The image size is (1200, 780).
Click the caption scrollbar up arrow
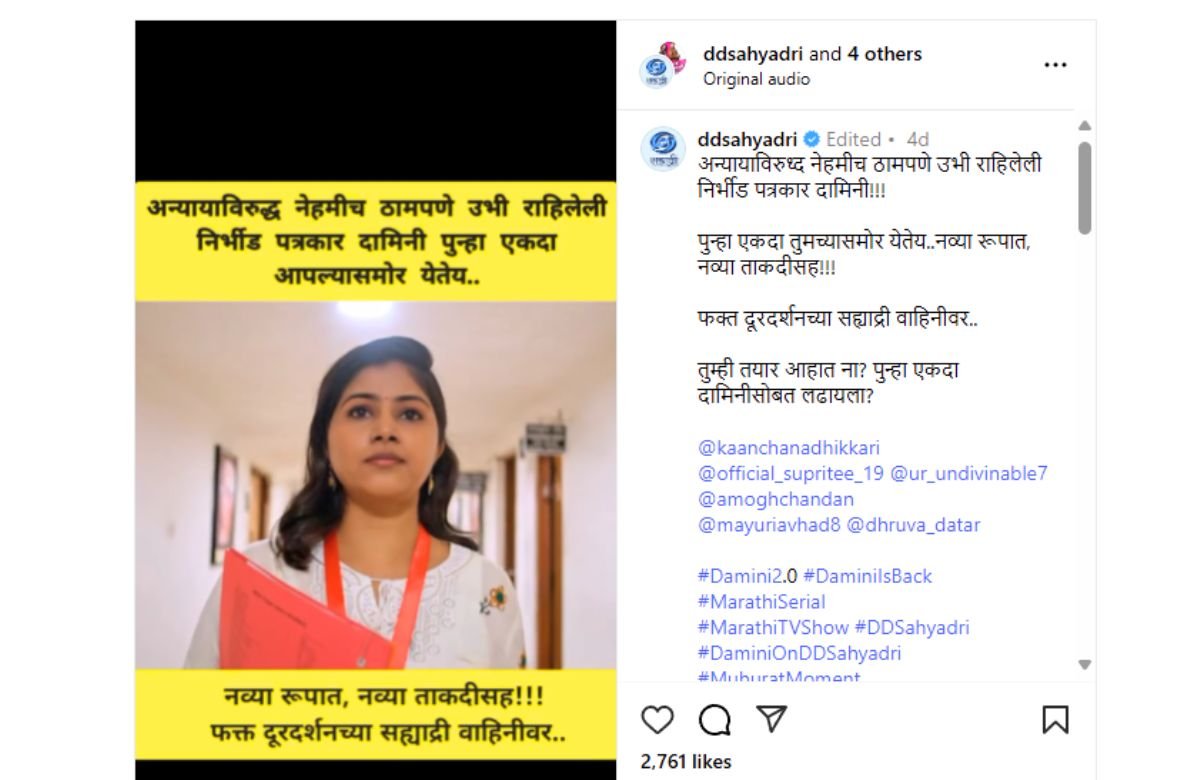(x=1085, y=126)
